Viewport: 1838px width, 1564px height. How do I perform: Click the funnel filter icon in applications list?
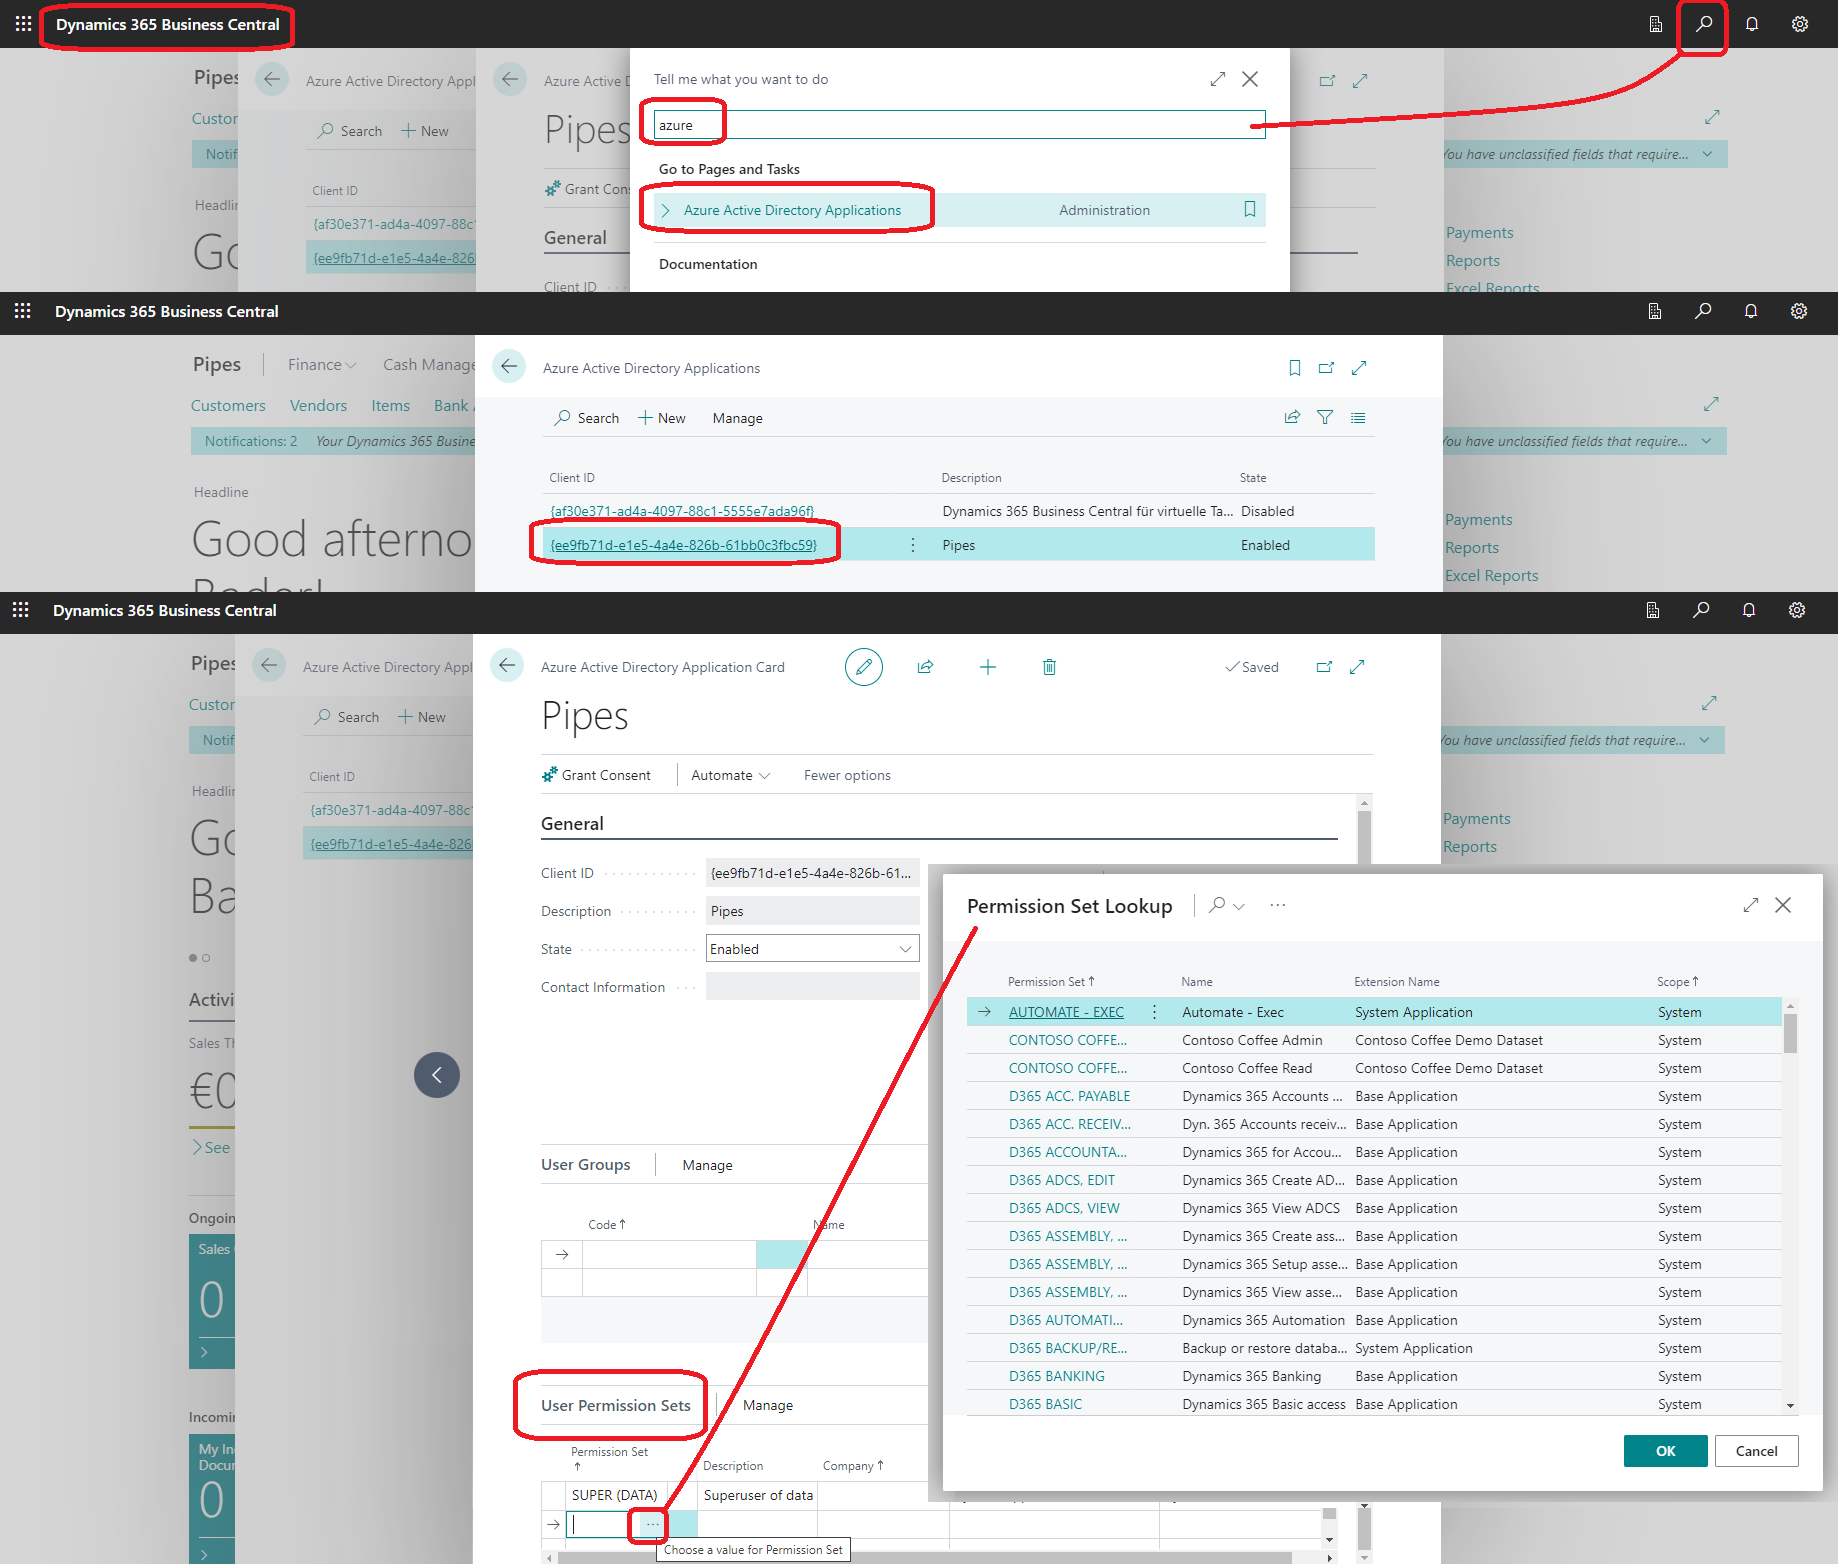click(x=1324, y=418)
